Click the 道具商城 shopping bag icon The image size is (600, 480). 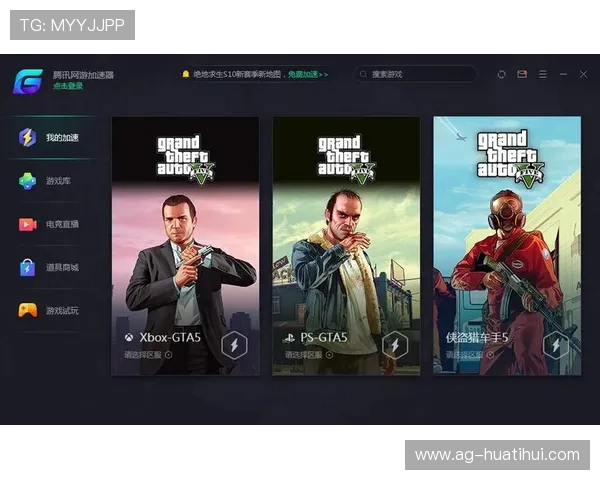point(28,267)
